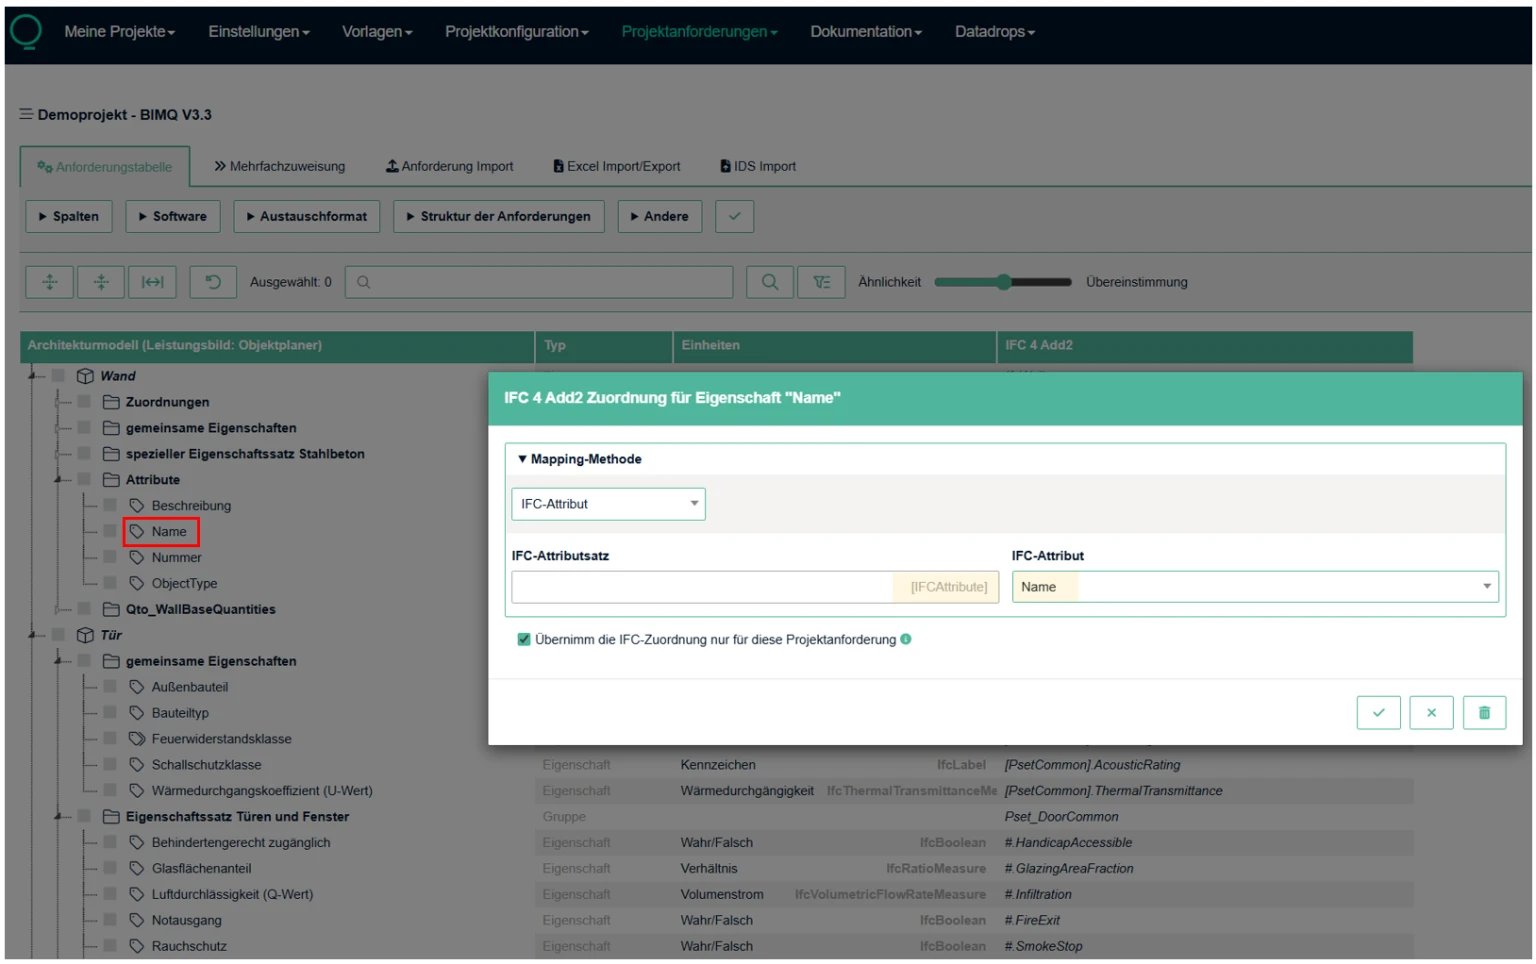Click the collapse all rows icon

click(x=101, y=282)
